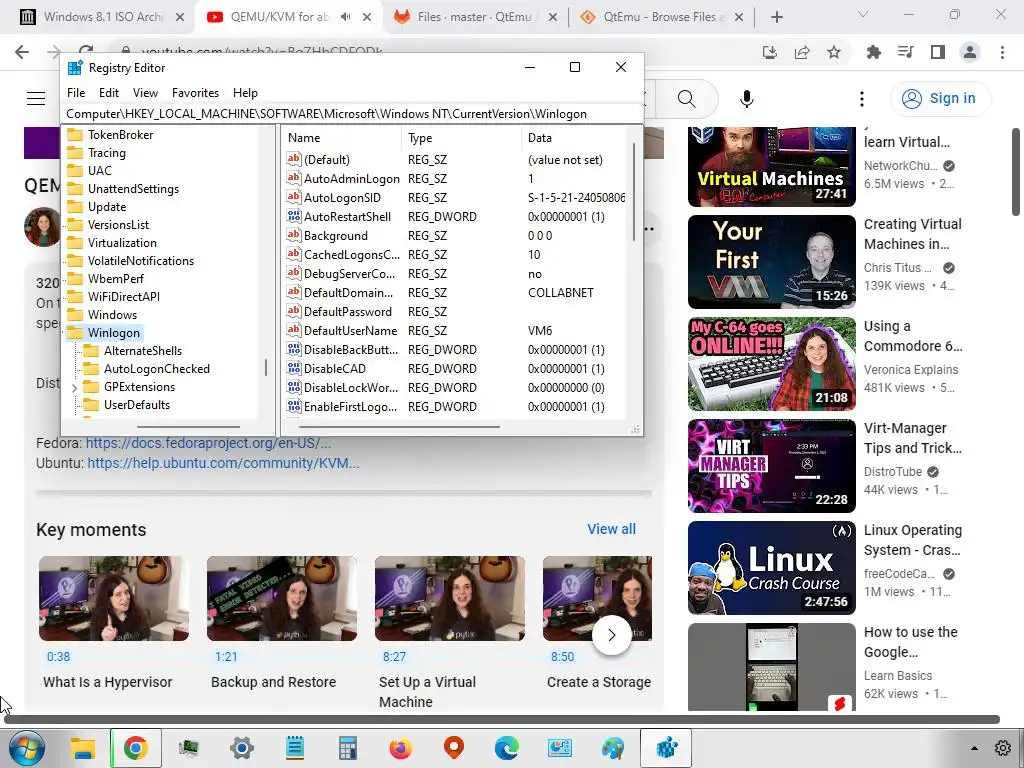The height and width of the screenshot is (768, 1024).
Task: Open a new Chrome tab
Action: (776, 17)
